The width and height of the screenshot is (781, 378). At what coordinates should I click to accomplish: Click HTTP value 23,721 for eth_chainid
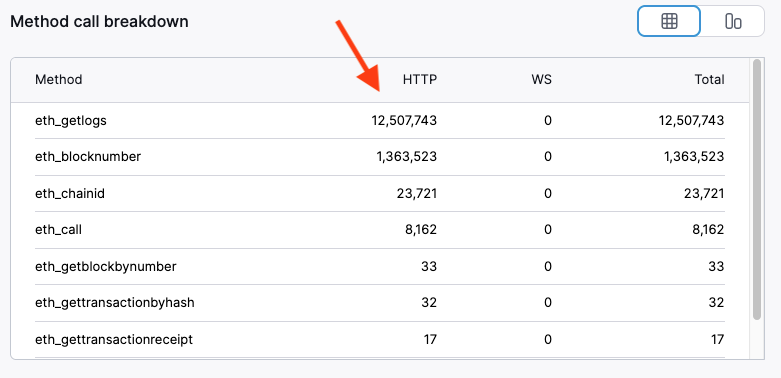point(417,194)
